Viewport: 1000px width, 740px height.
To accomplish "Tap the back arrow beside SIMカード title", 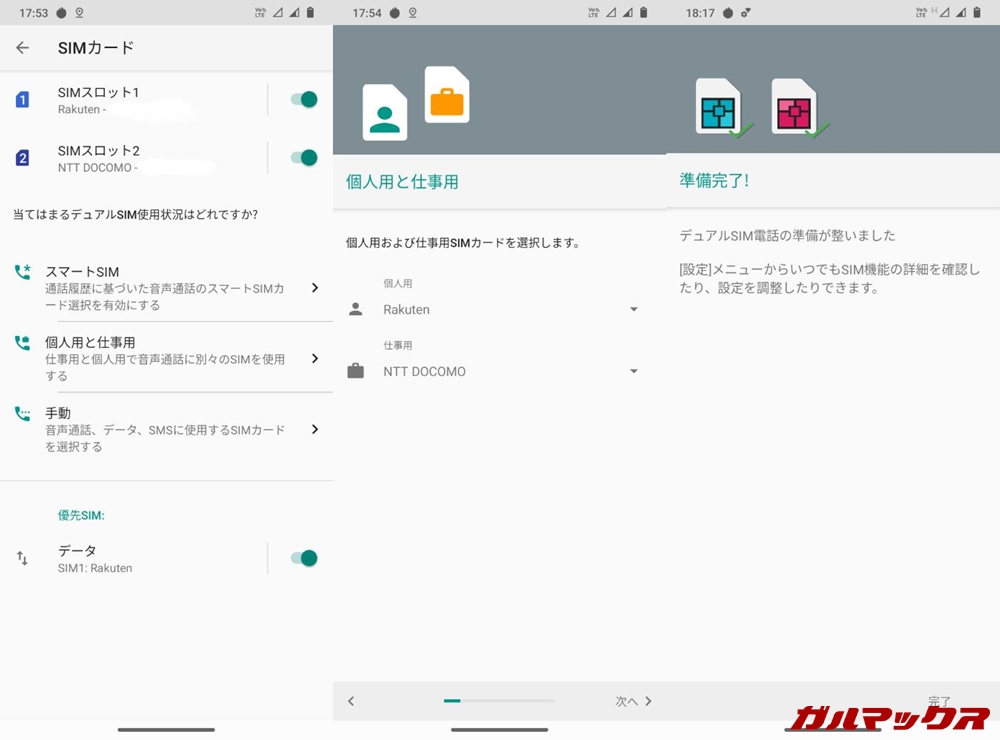I will click(23, 48).
